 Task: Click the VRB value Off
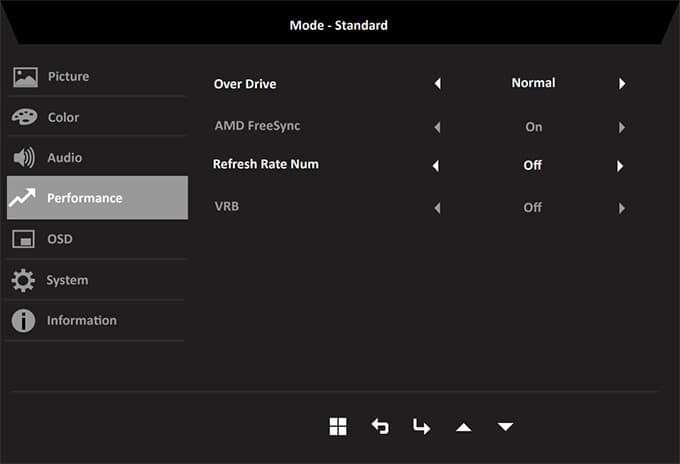pos(532,207)
